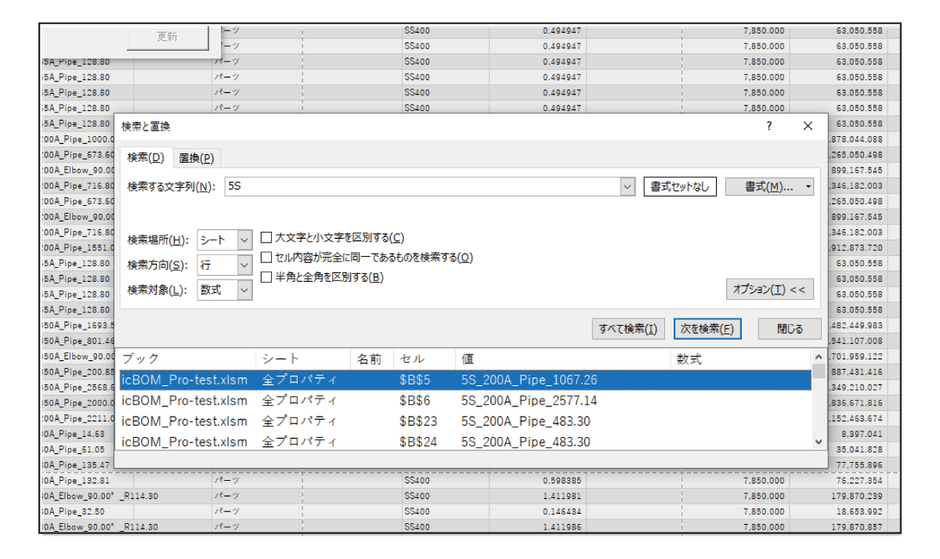Click the 書式セットなし preview button

pyautogui.click(x=680, y=186)
